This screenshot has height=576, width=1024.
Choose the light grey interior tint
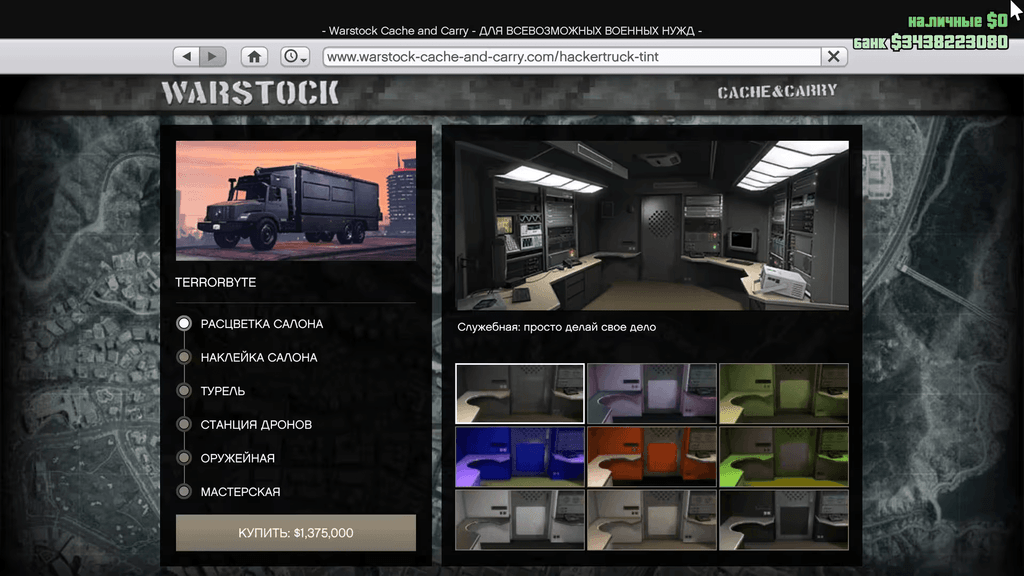pyautogui.click(x=520, y=520)
